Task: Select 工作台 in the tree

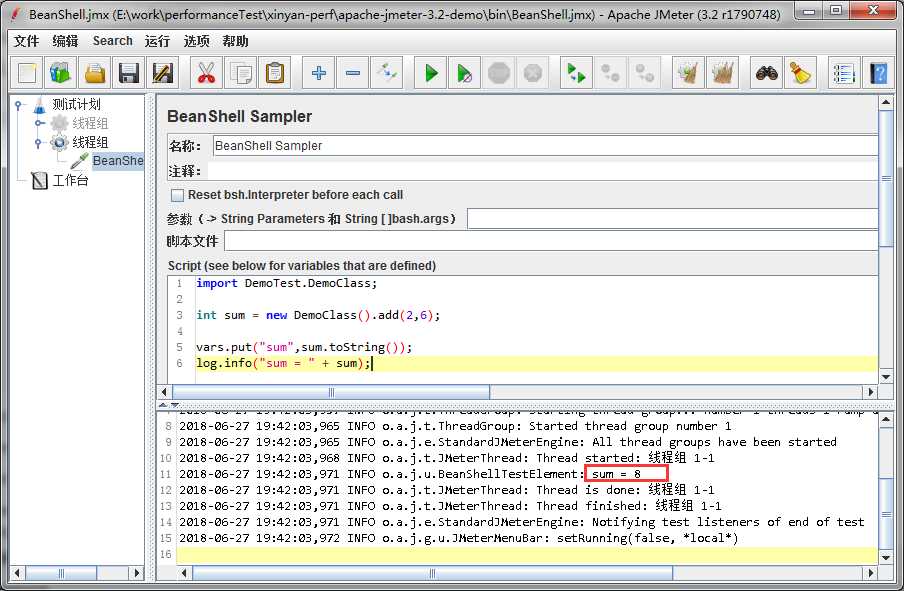Action: [70, 180]
